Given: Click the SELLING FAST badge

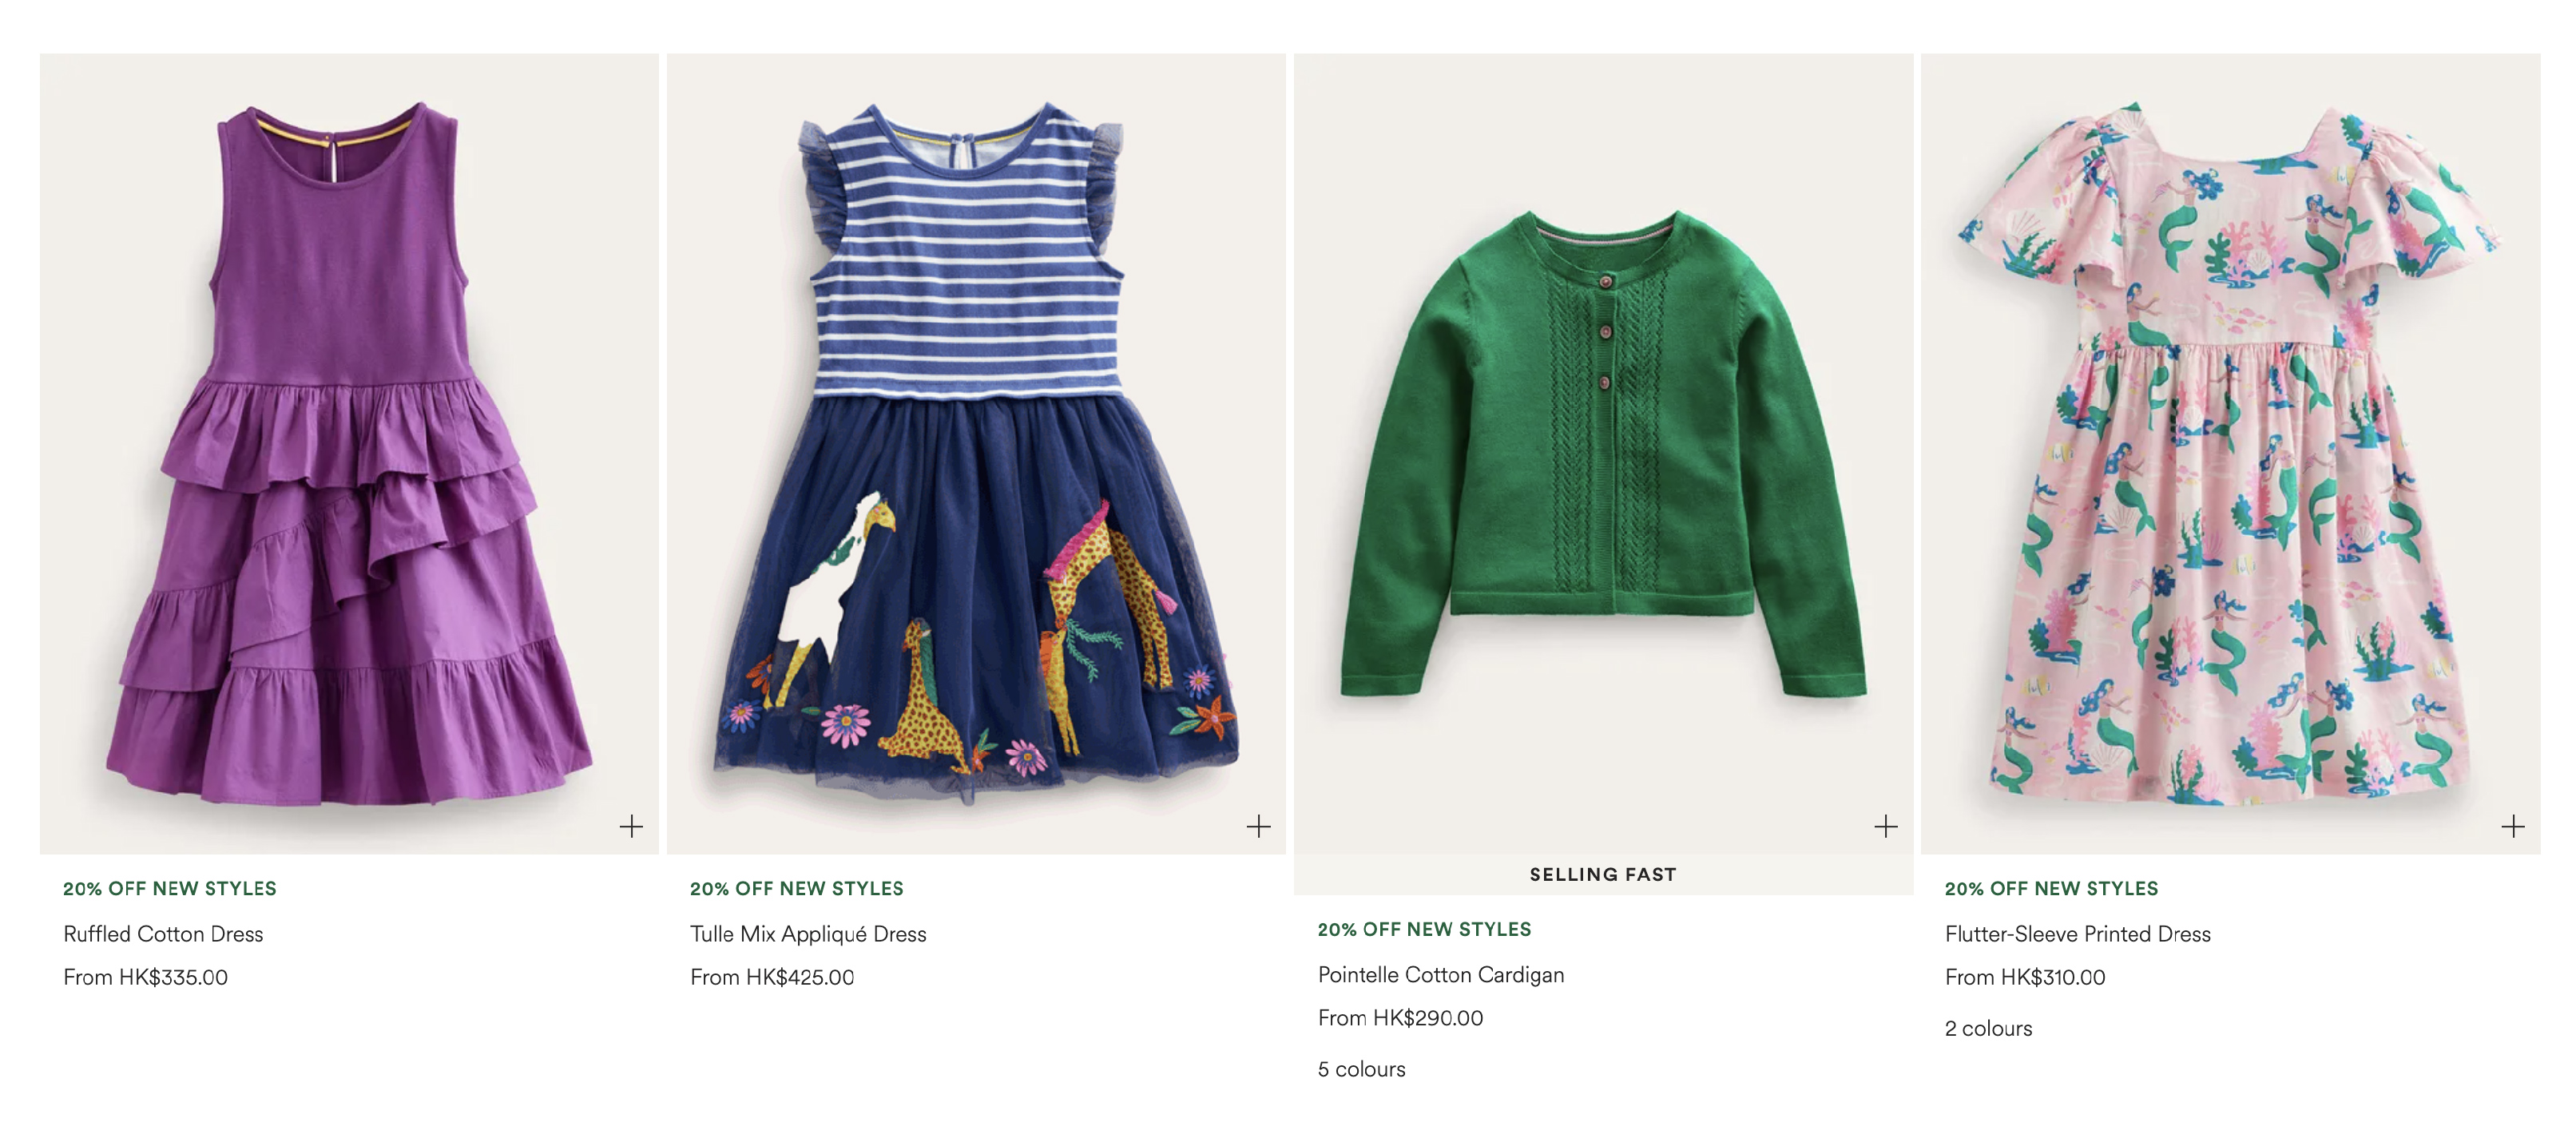Looking at the screenshot, I should [x=1603, y=874].
